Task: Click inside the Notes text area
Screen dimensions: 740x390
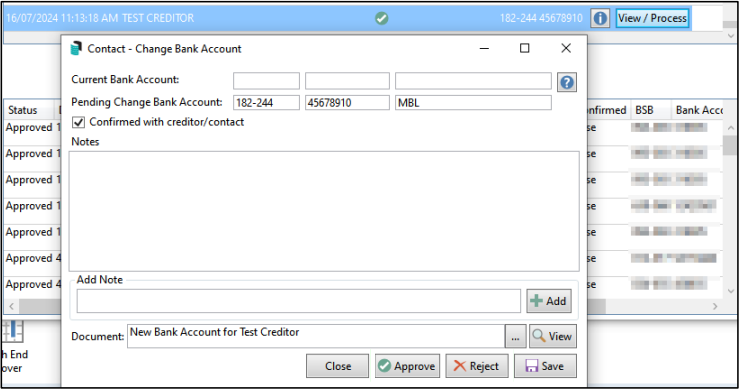Action: pyautogui.click(x=324, y=211)
